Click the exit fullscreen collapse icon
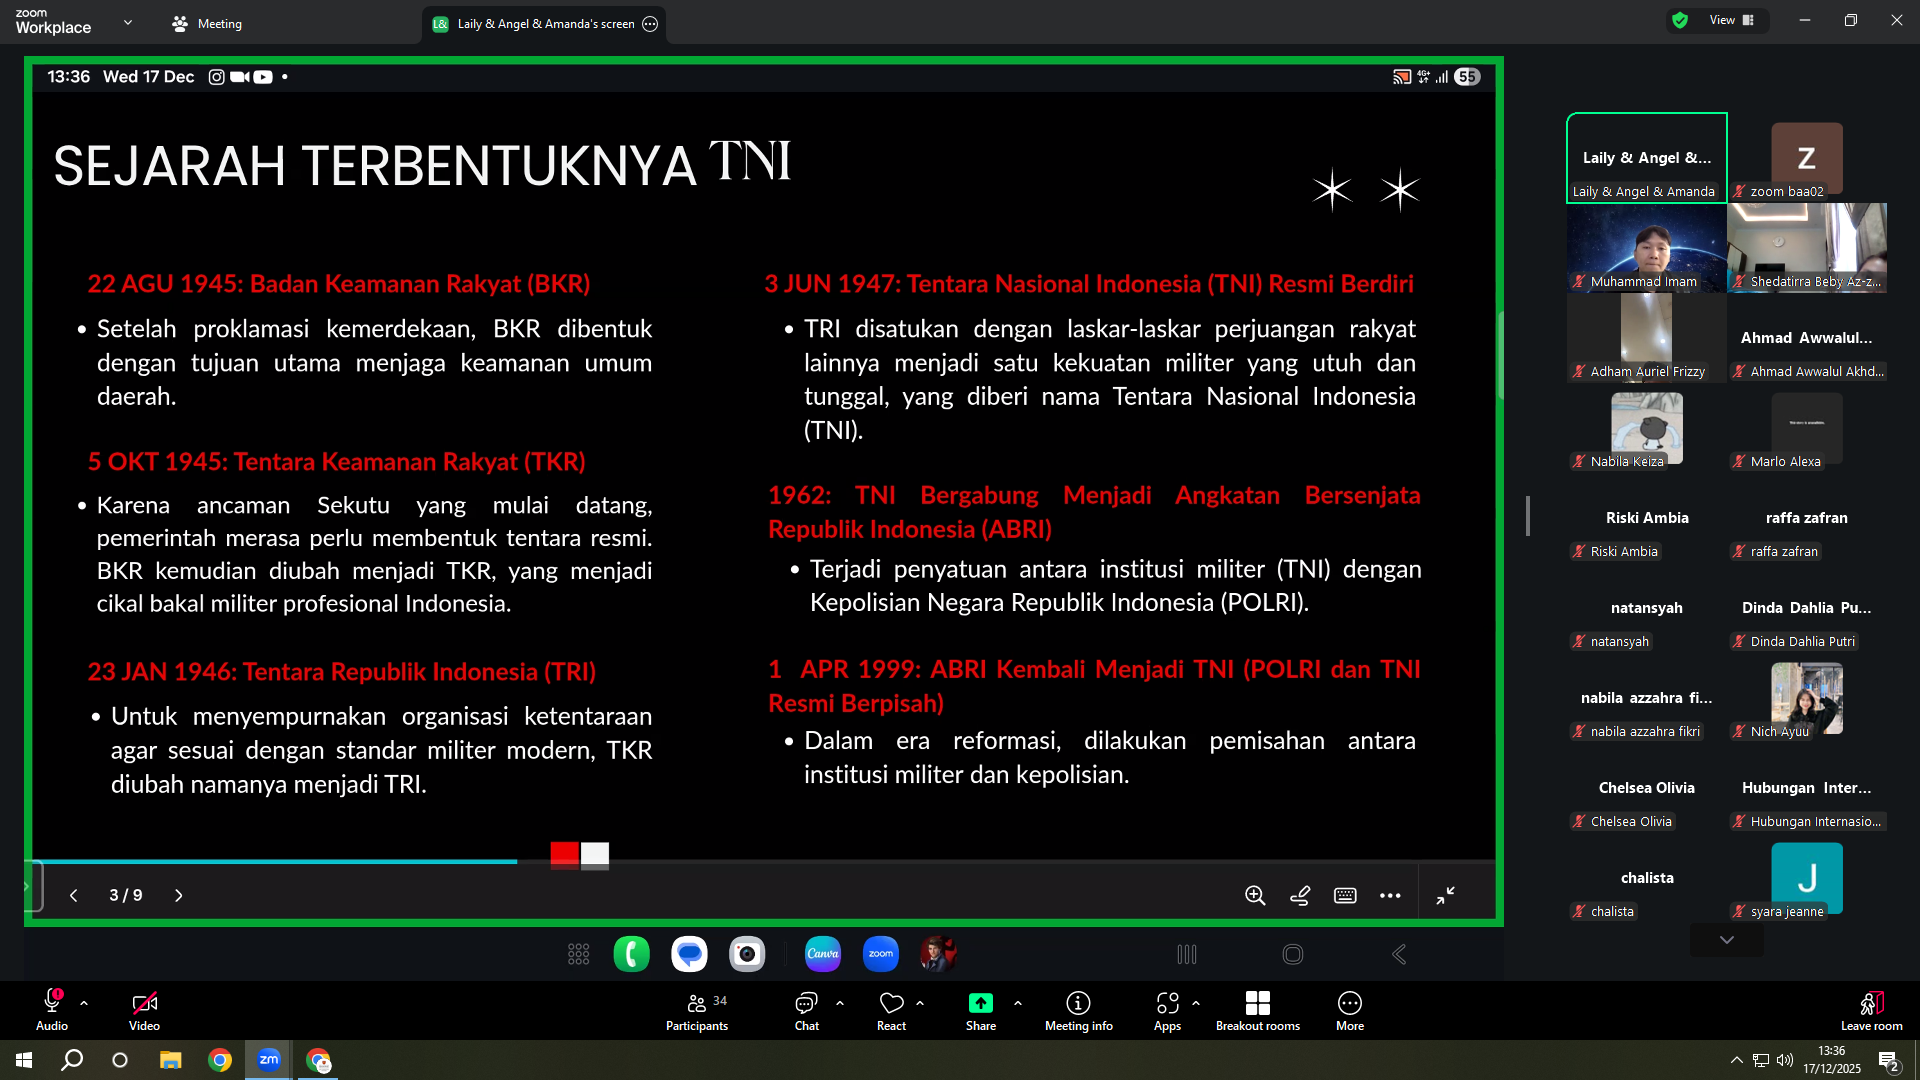This screenshot has width=1920, height=1080. [x=1446, y=895]
